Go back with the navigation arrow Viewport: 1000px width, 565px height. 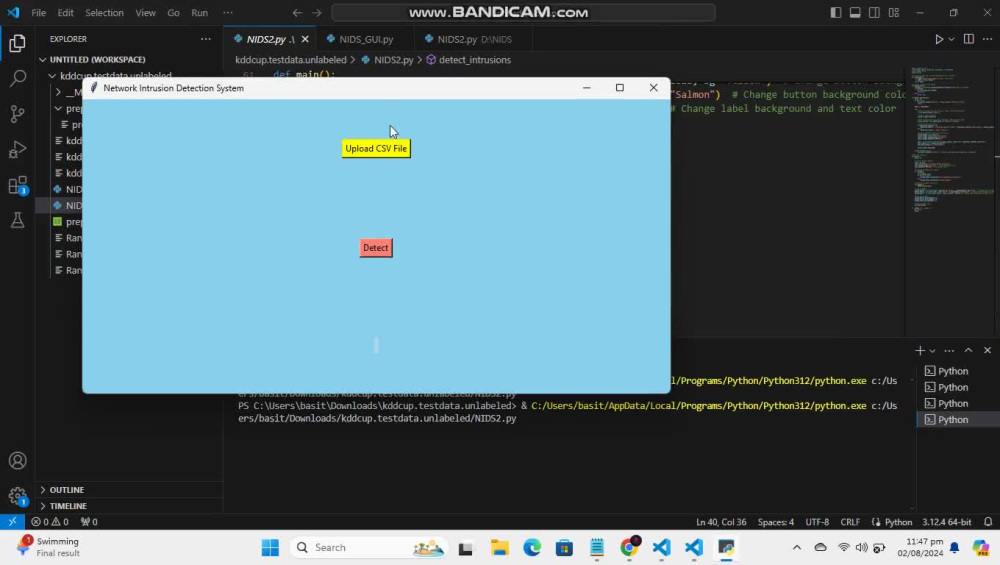coord(297,12)
